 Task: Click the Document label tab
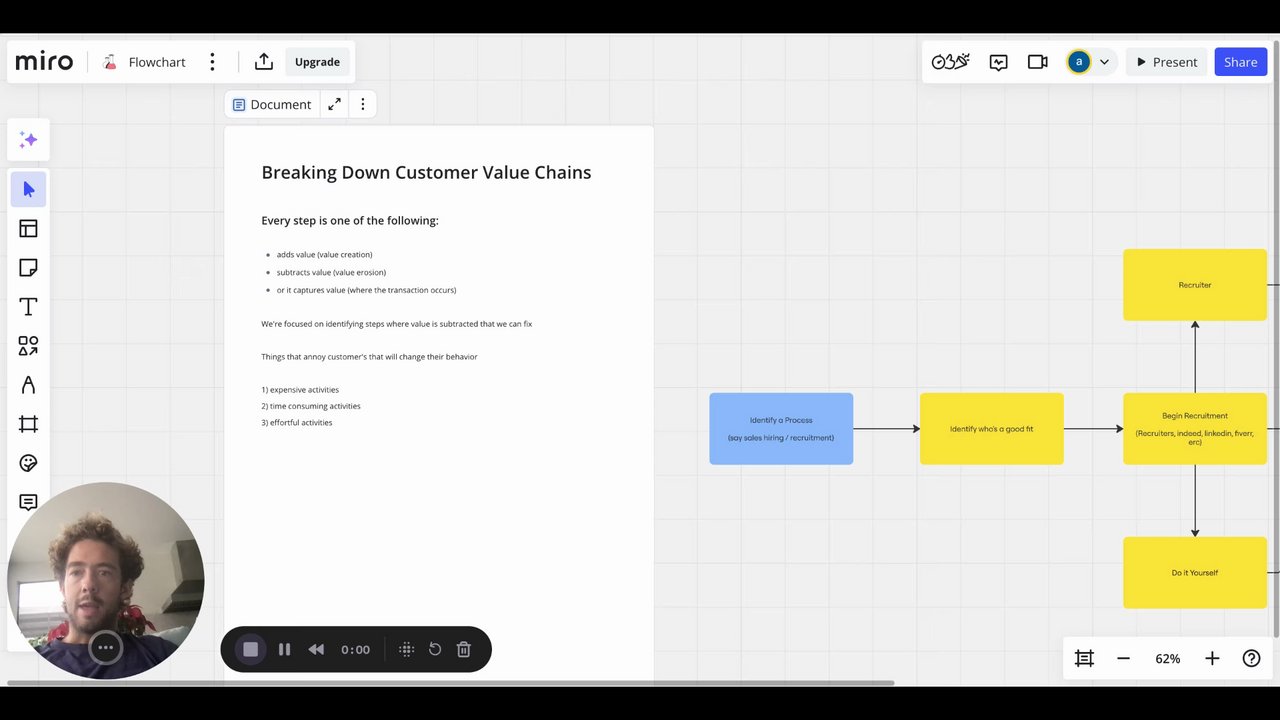[x=272, y=104]
